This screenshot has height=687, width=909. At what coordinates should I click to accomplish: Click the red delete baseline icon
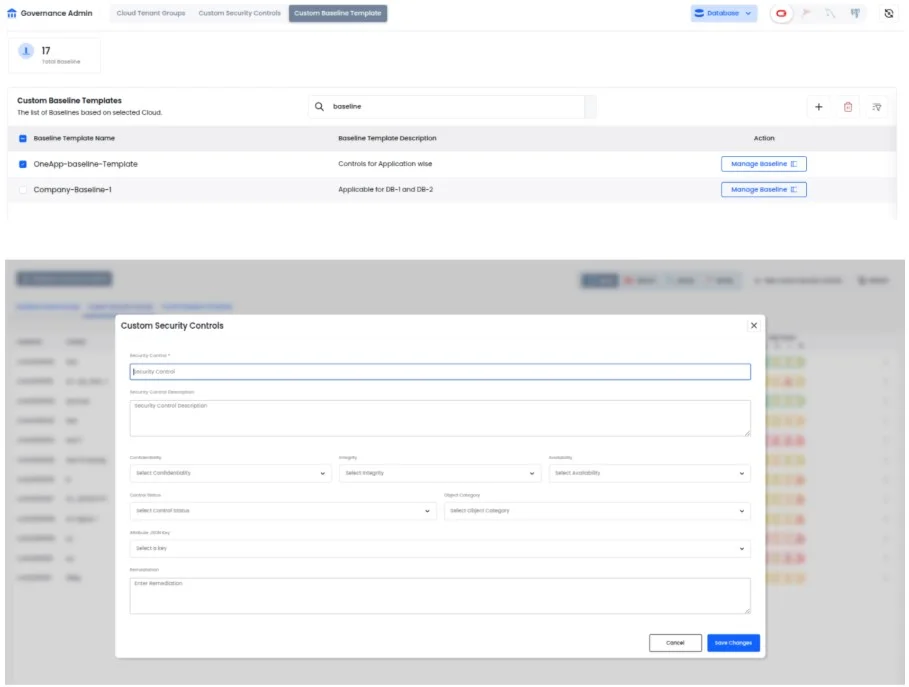tap(847, 107)
